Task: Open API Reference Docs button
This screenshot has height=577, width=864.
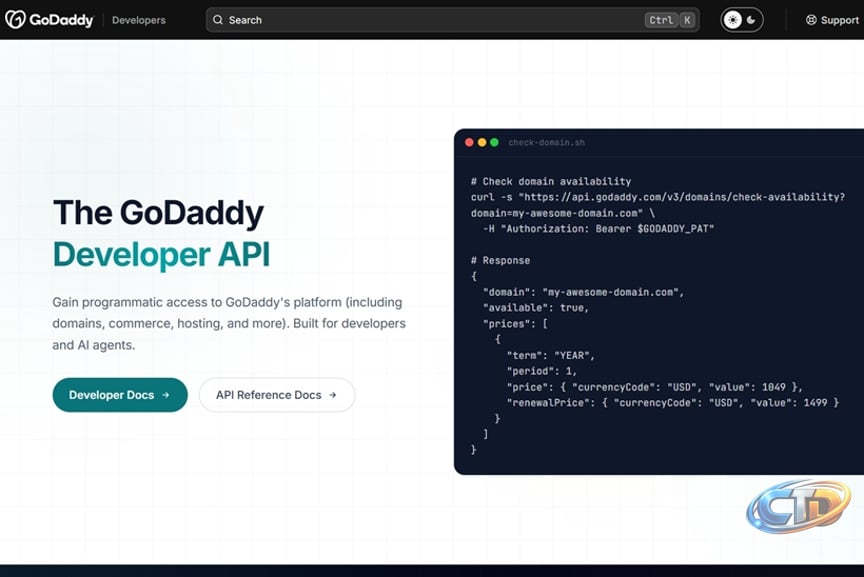Action: [277, 395]
